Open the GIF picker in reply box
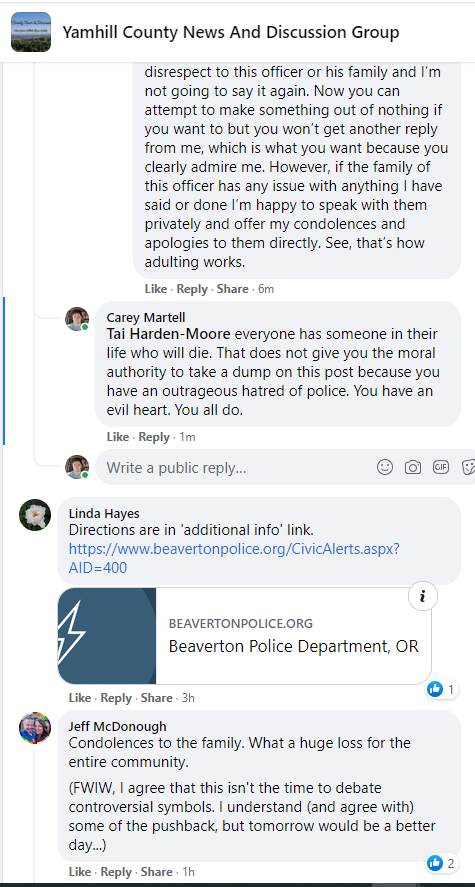 coord(441,467)
